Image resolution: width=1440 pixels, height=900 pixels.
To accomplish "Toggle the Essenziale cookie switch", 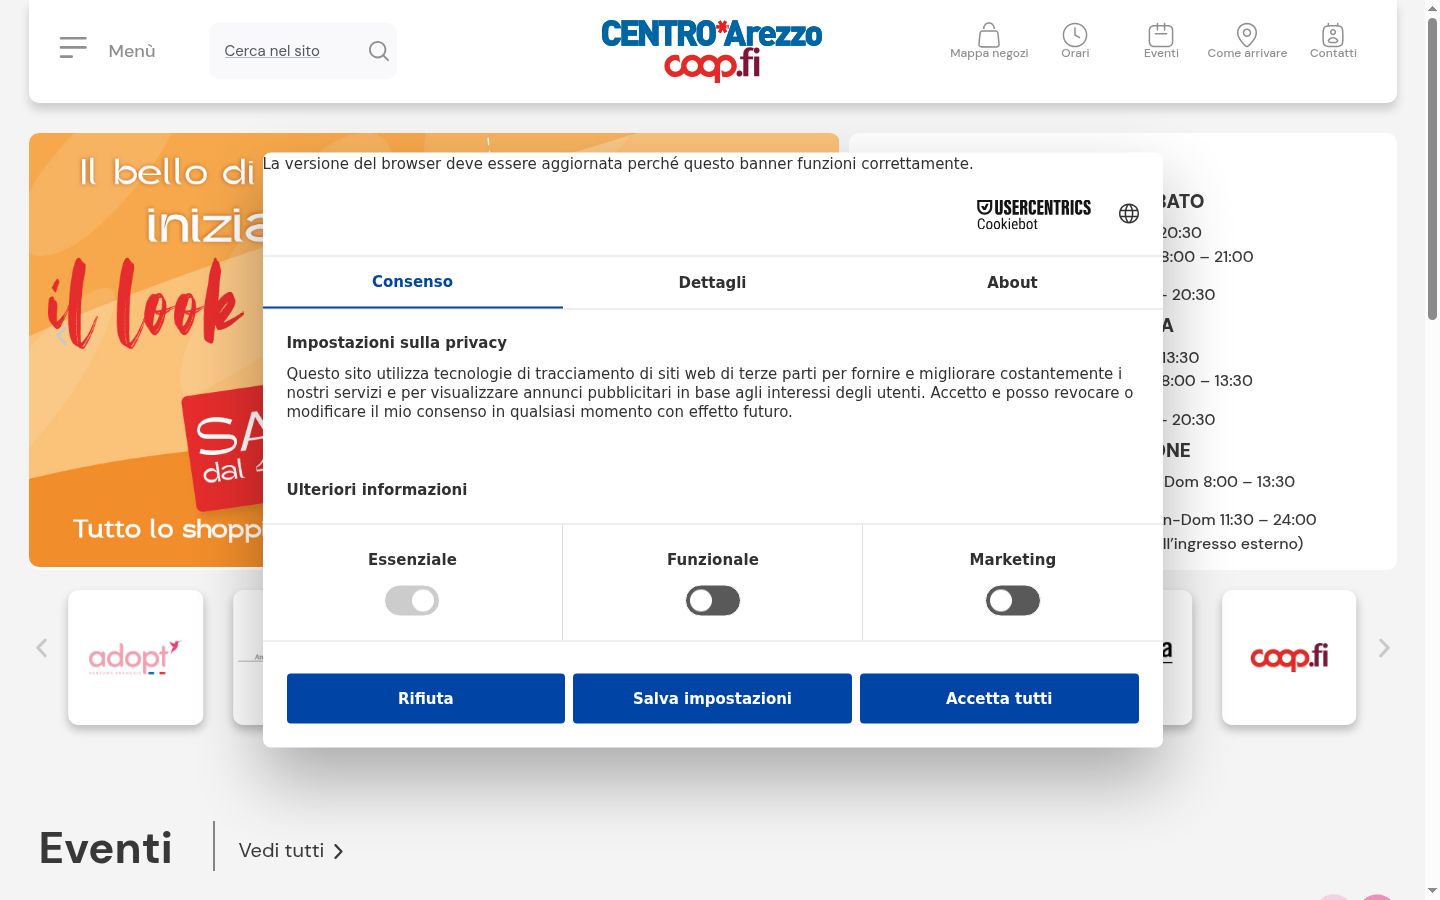I will [x=412, y=600].
